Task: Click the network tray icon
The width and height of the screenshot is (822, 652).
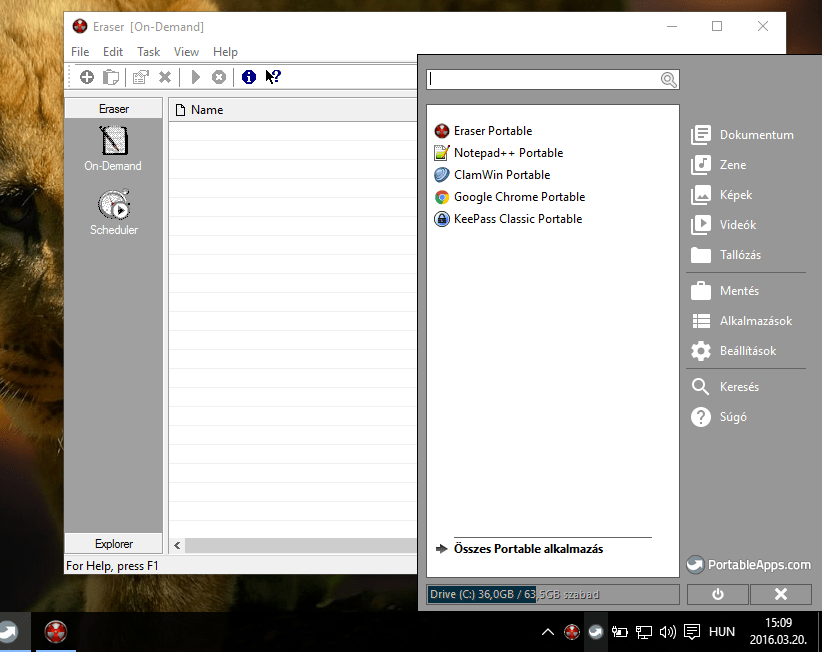Action: (x=643, y=632)
